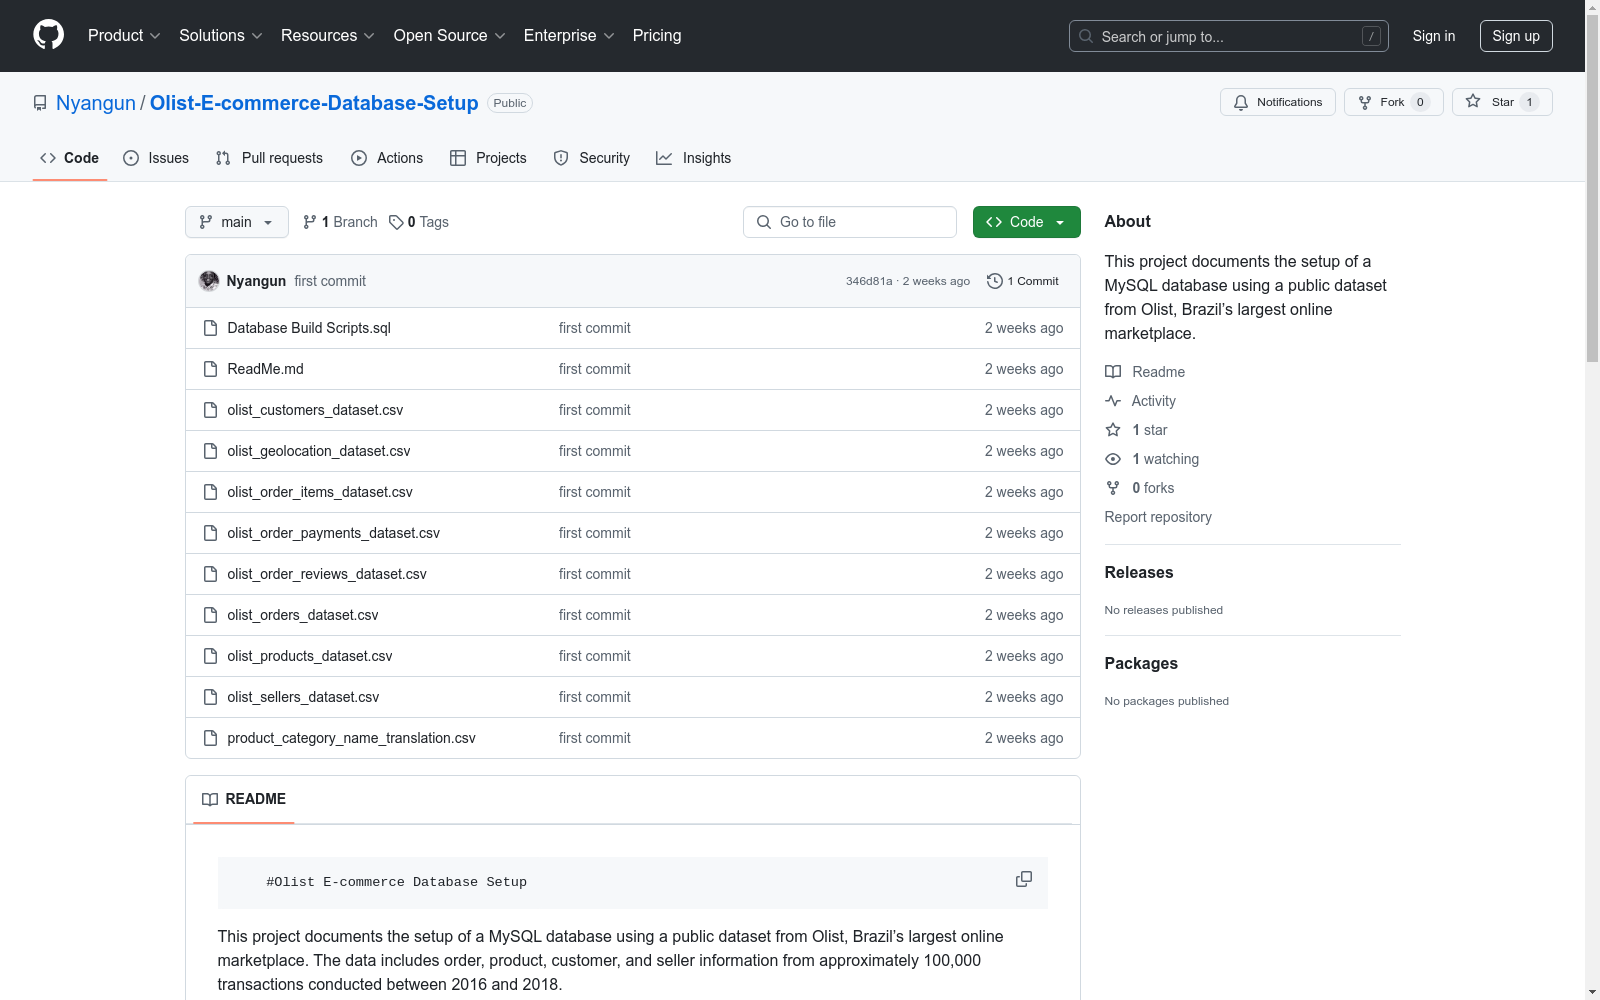
Task: Click the Go to file search field
Action: point(850,222)
